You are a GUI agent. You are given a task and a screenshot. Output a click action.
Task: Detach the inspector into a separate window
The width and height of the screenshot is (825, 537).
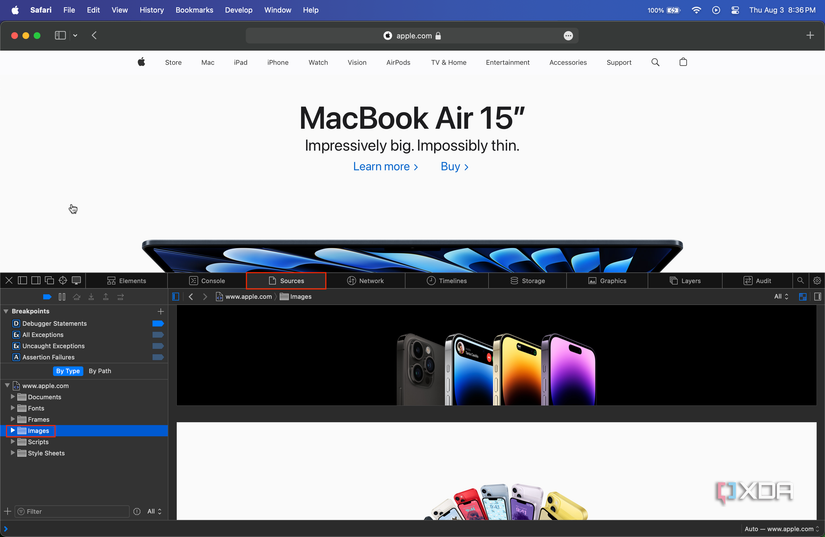tap(49, 280)
